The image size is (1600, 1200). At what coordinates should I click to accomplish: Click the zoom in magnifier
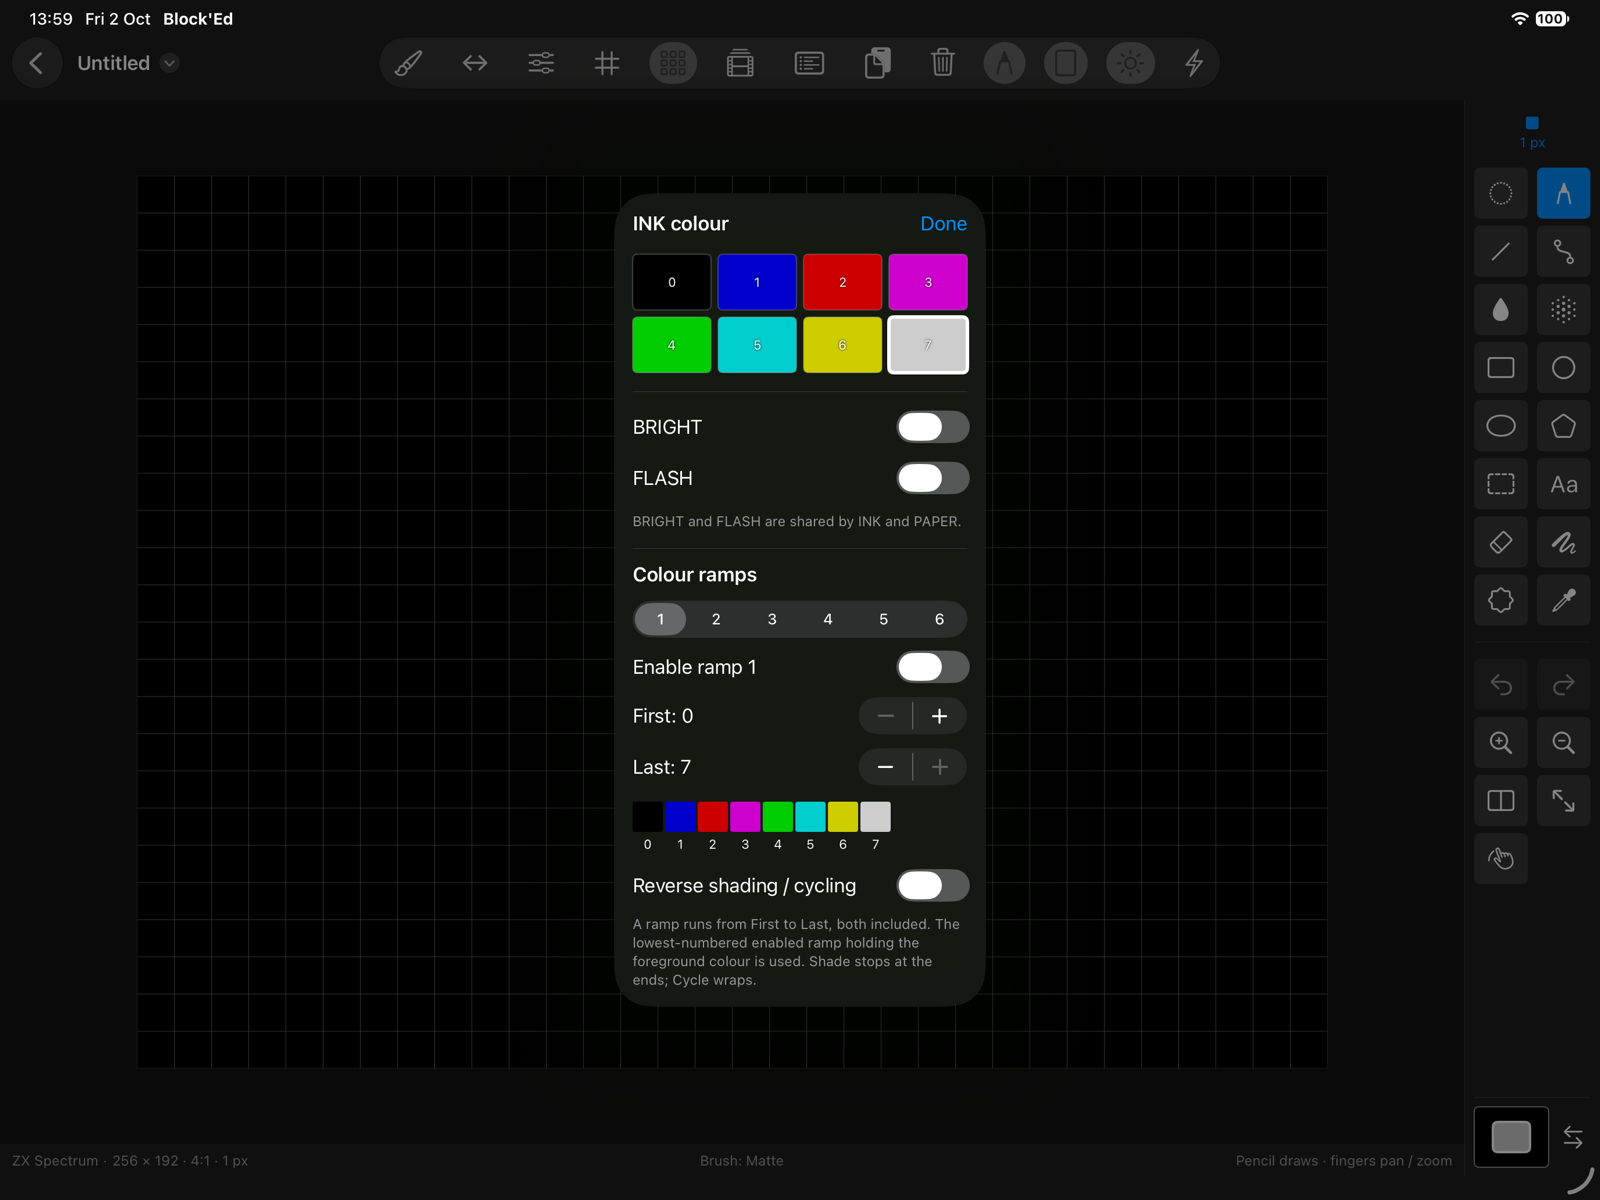pos(1501,742)
